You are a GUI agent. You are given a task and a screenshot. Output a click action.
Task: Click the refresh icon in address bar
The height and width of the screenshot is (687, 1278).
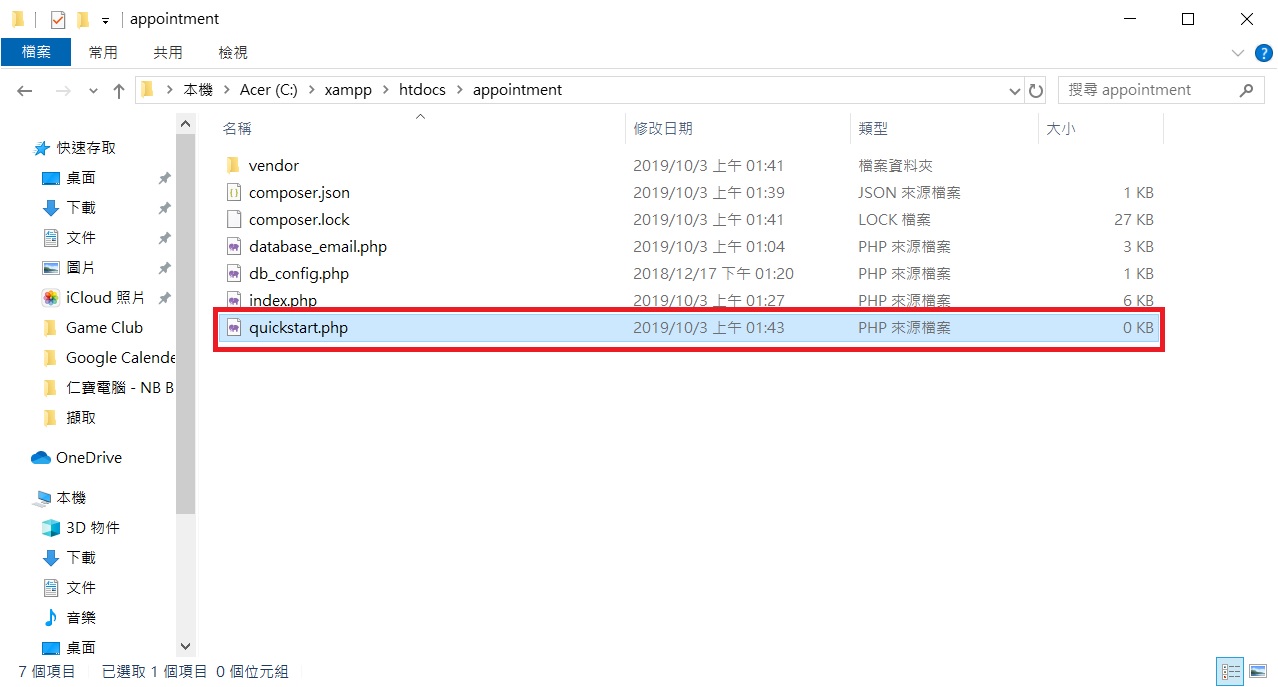point(1036,89)
